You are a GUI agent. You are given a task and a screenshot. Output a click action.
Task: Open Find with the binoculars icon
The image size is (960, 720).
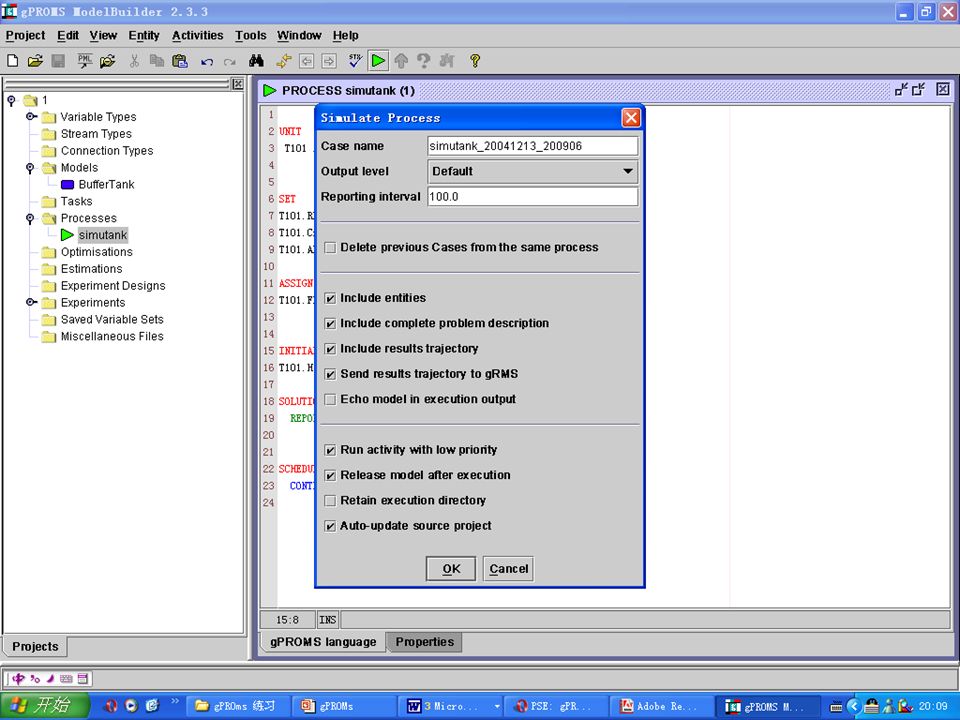pyautogui.click(x=256, y=61)
